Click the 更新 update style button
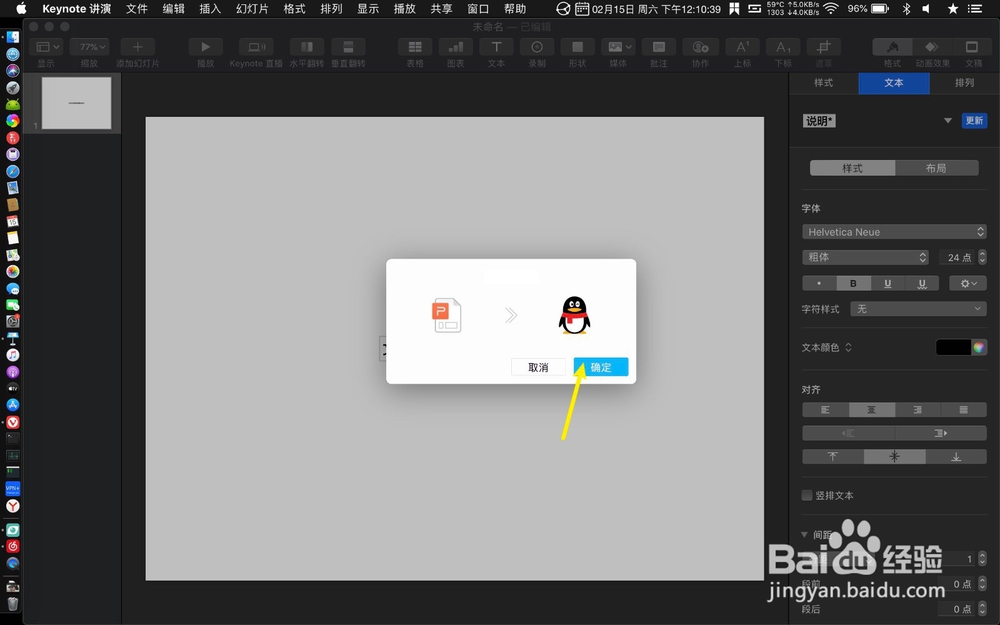This screenshot has width=1000, height=625. coord(974,121)
